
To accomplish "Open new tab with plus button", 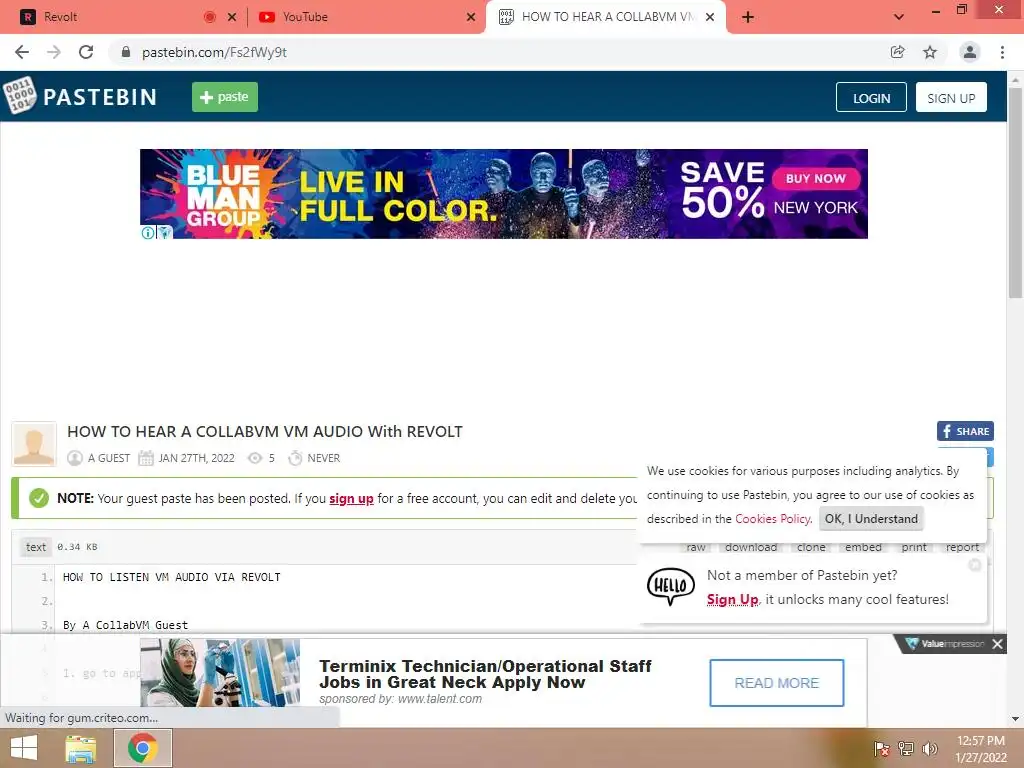I will [748, 17].
